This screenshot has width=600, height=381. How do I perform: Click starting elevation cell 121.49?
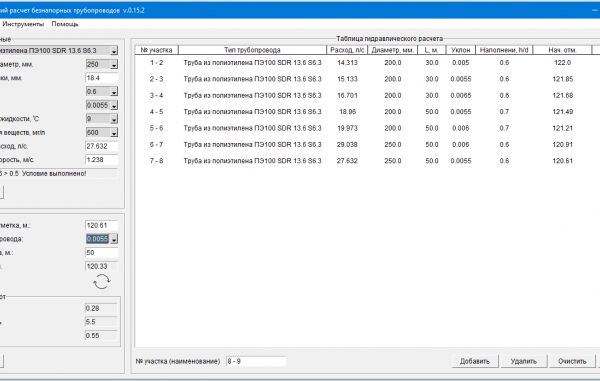(562, 112)
